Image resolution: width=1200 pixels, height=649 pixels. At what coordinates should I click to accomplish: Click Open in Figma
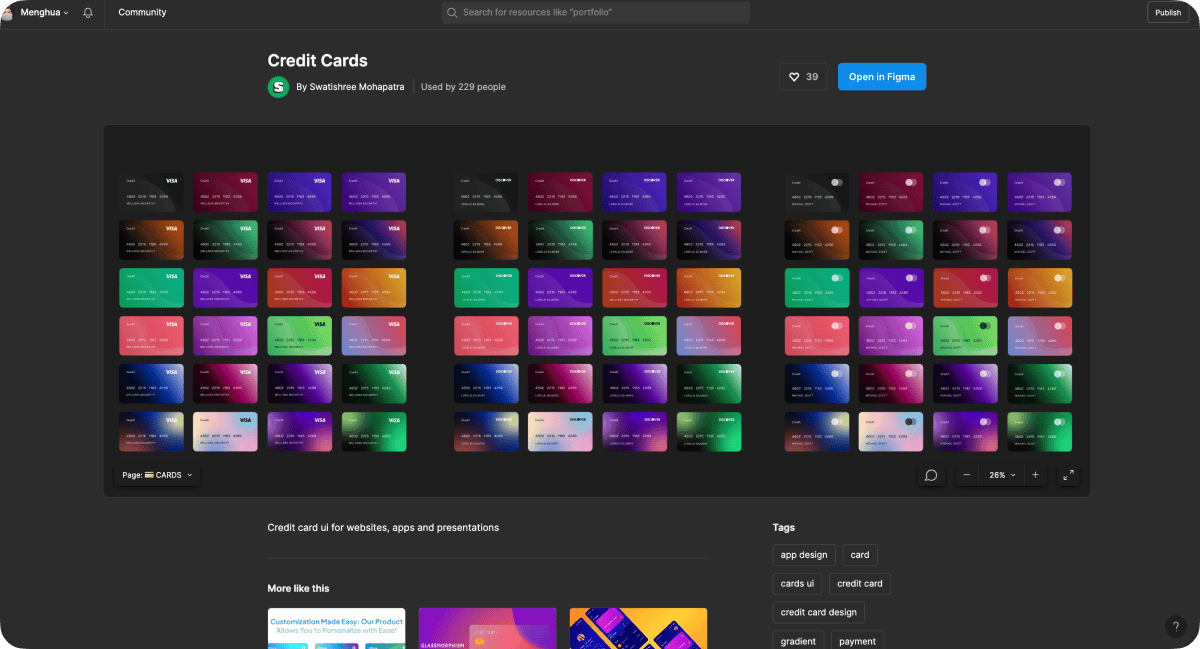coord(882,77)
